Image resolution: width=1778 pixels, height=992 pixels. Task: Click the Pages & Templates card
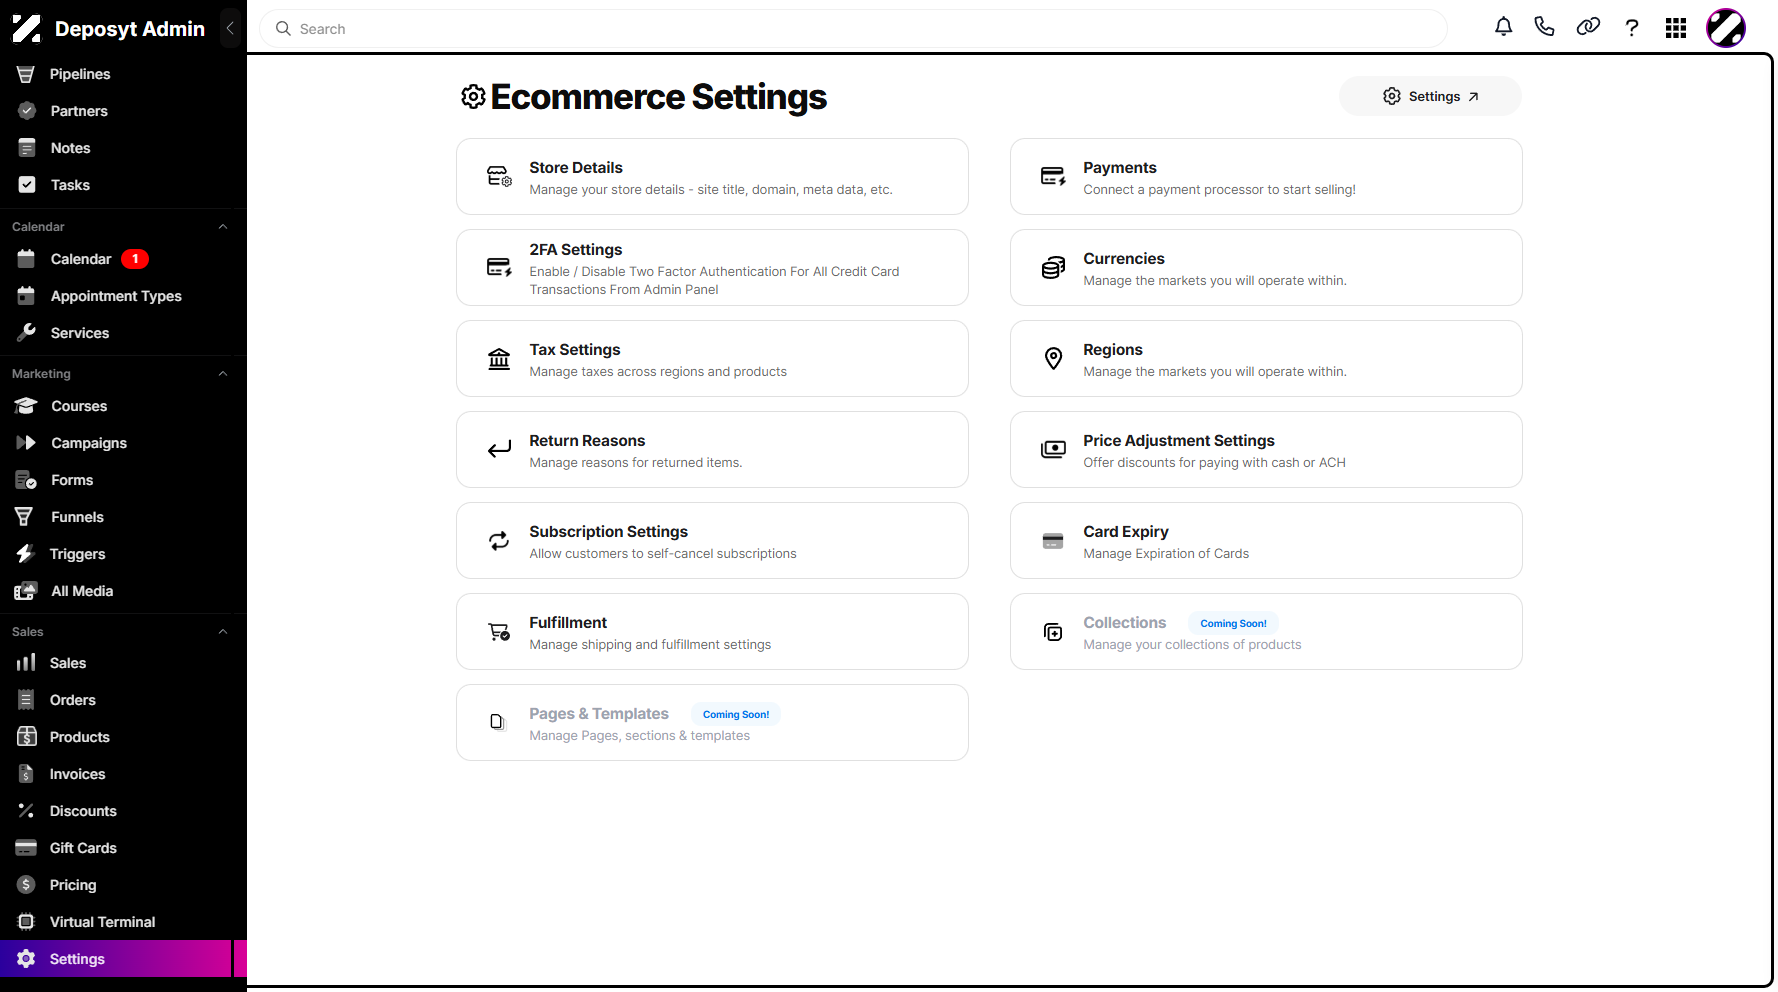(712, 723)
